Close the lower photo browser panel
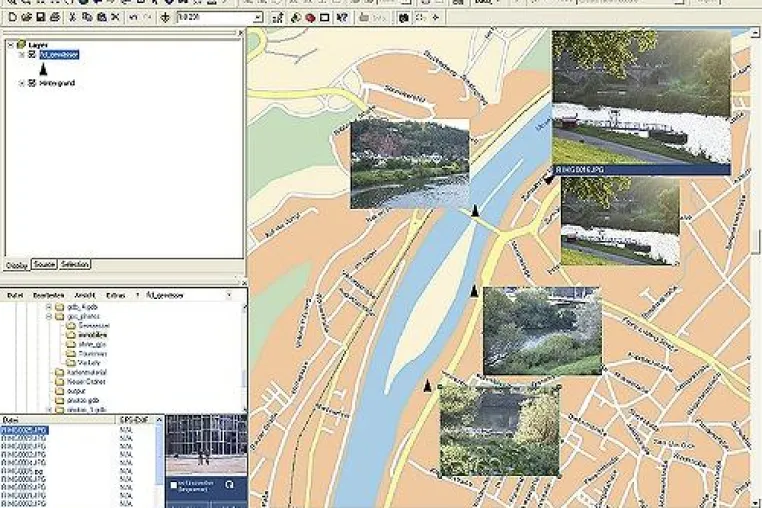 [x=243, y=282]
